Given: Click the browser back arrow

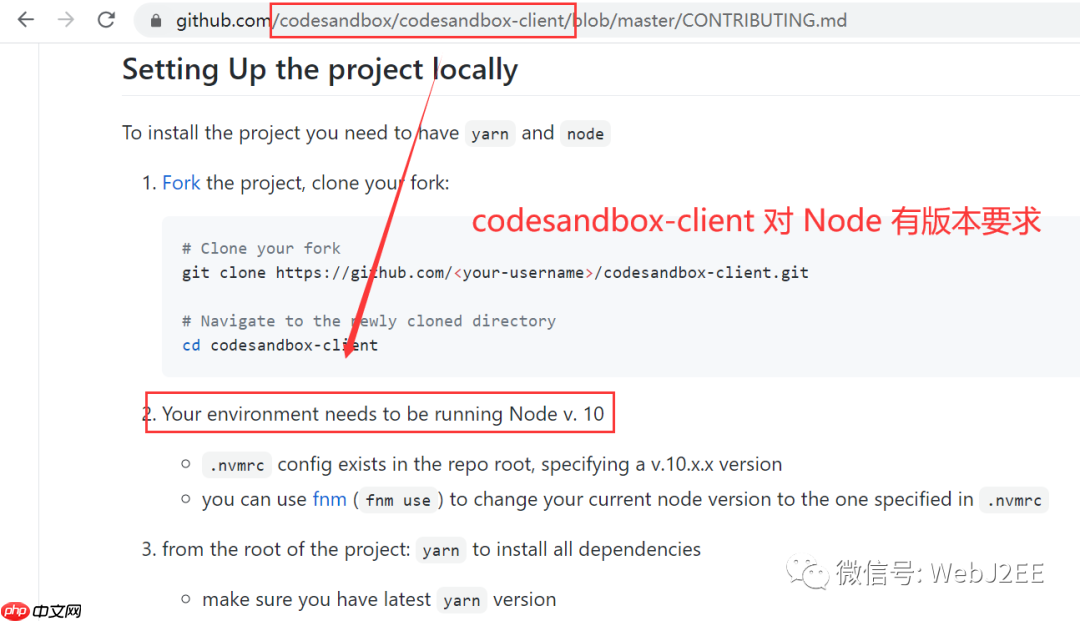Looking at the screenshot, I should [25, 19].
